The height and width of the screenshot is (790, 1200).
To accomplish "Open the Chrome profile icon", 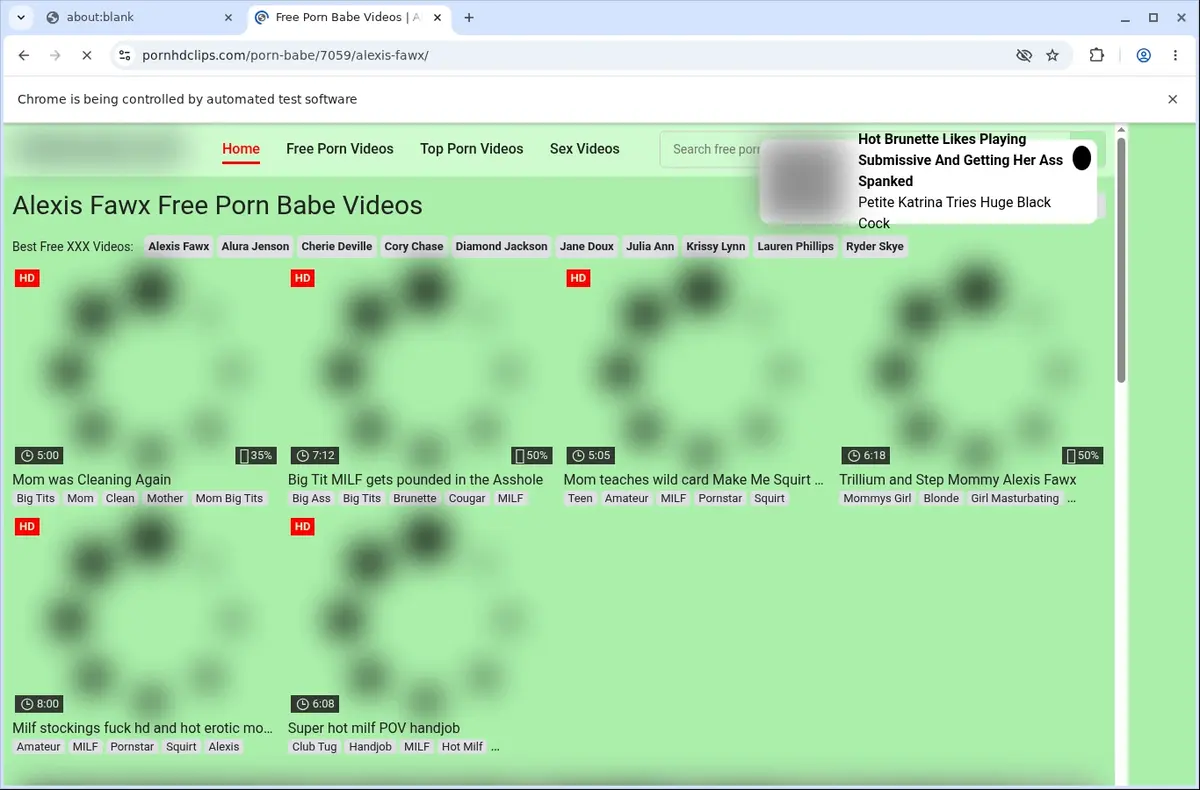I will (x=1143, y=56).
